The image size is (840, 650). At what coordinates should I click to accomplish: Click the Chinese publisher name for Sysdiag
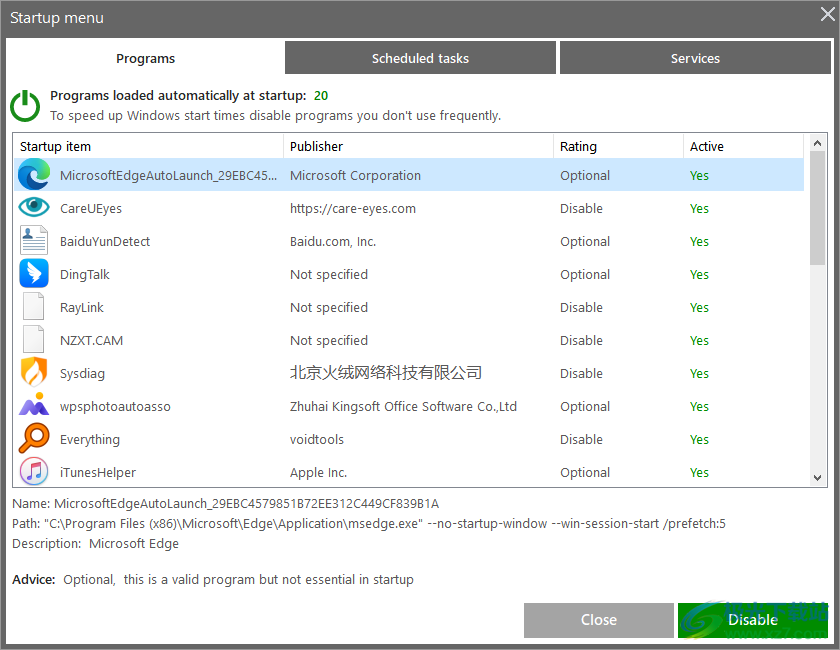point(386,373)
